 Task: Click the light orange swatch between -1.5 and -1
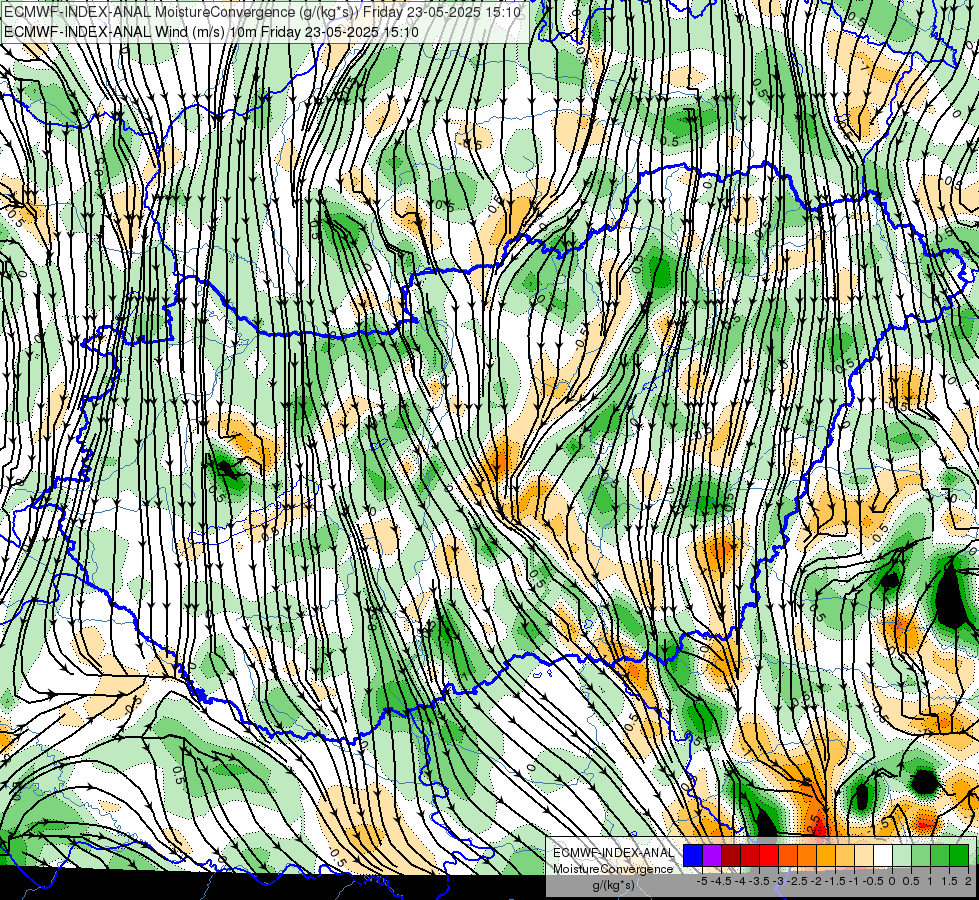[845, 855]
